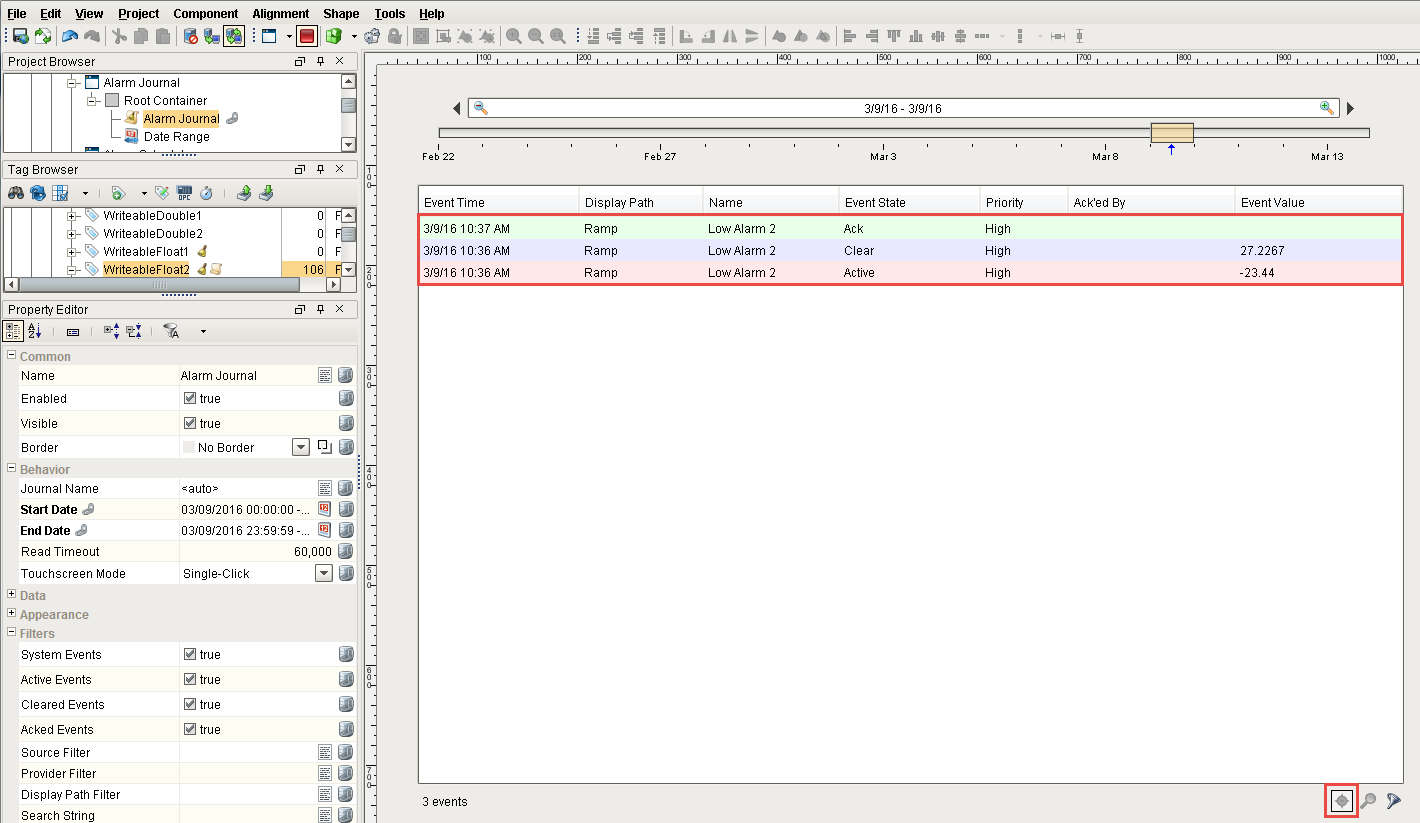Open the Tools menu
The image size is (1420, 823).
coord(389,14)
